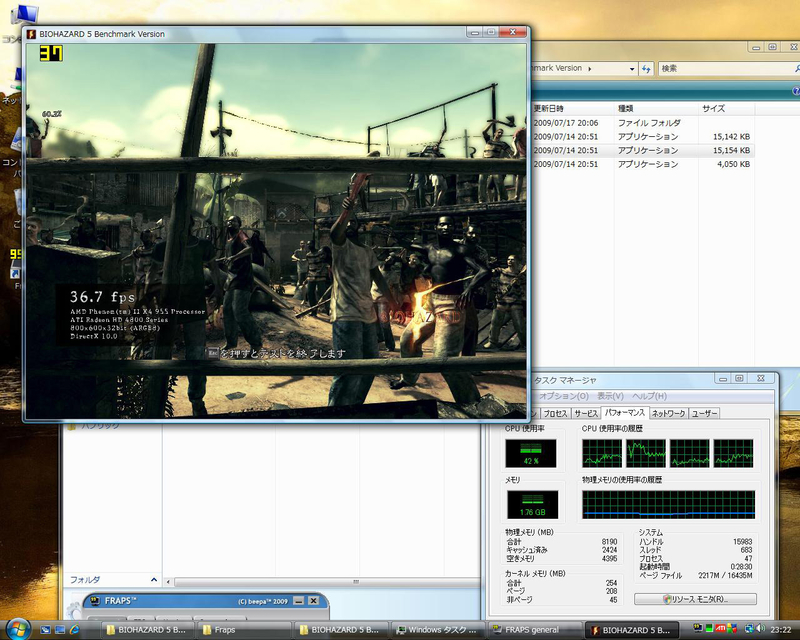Click the network tray icon
800x640 pixels.
click(x=749, y=629)
